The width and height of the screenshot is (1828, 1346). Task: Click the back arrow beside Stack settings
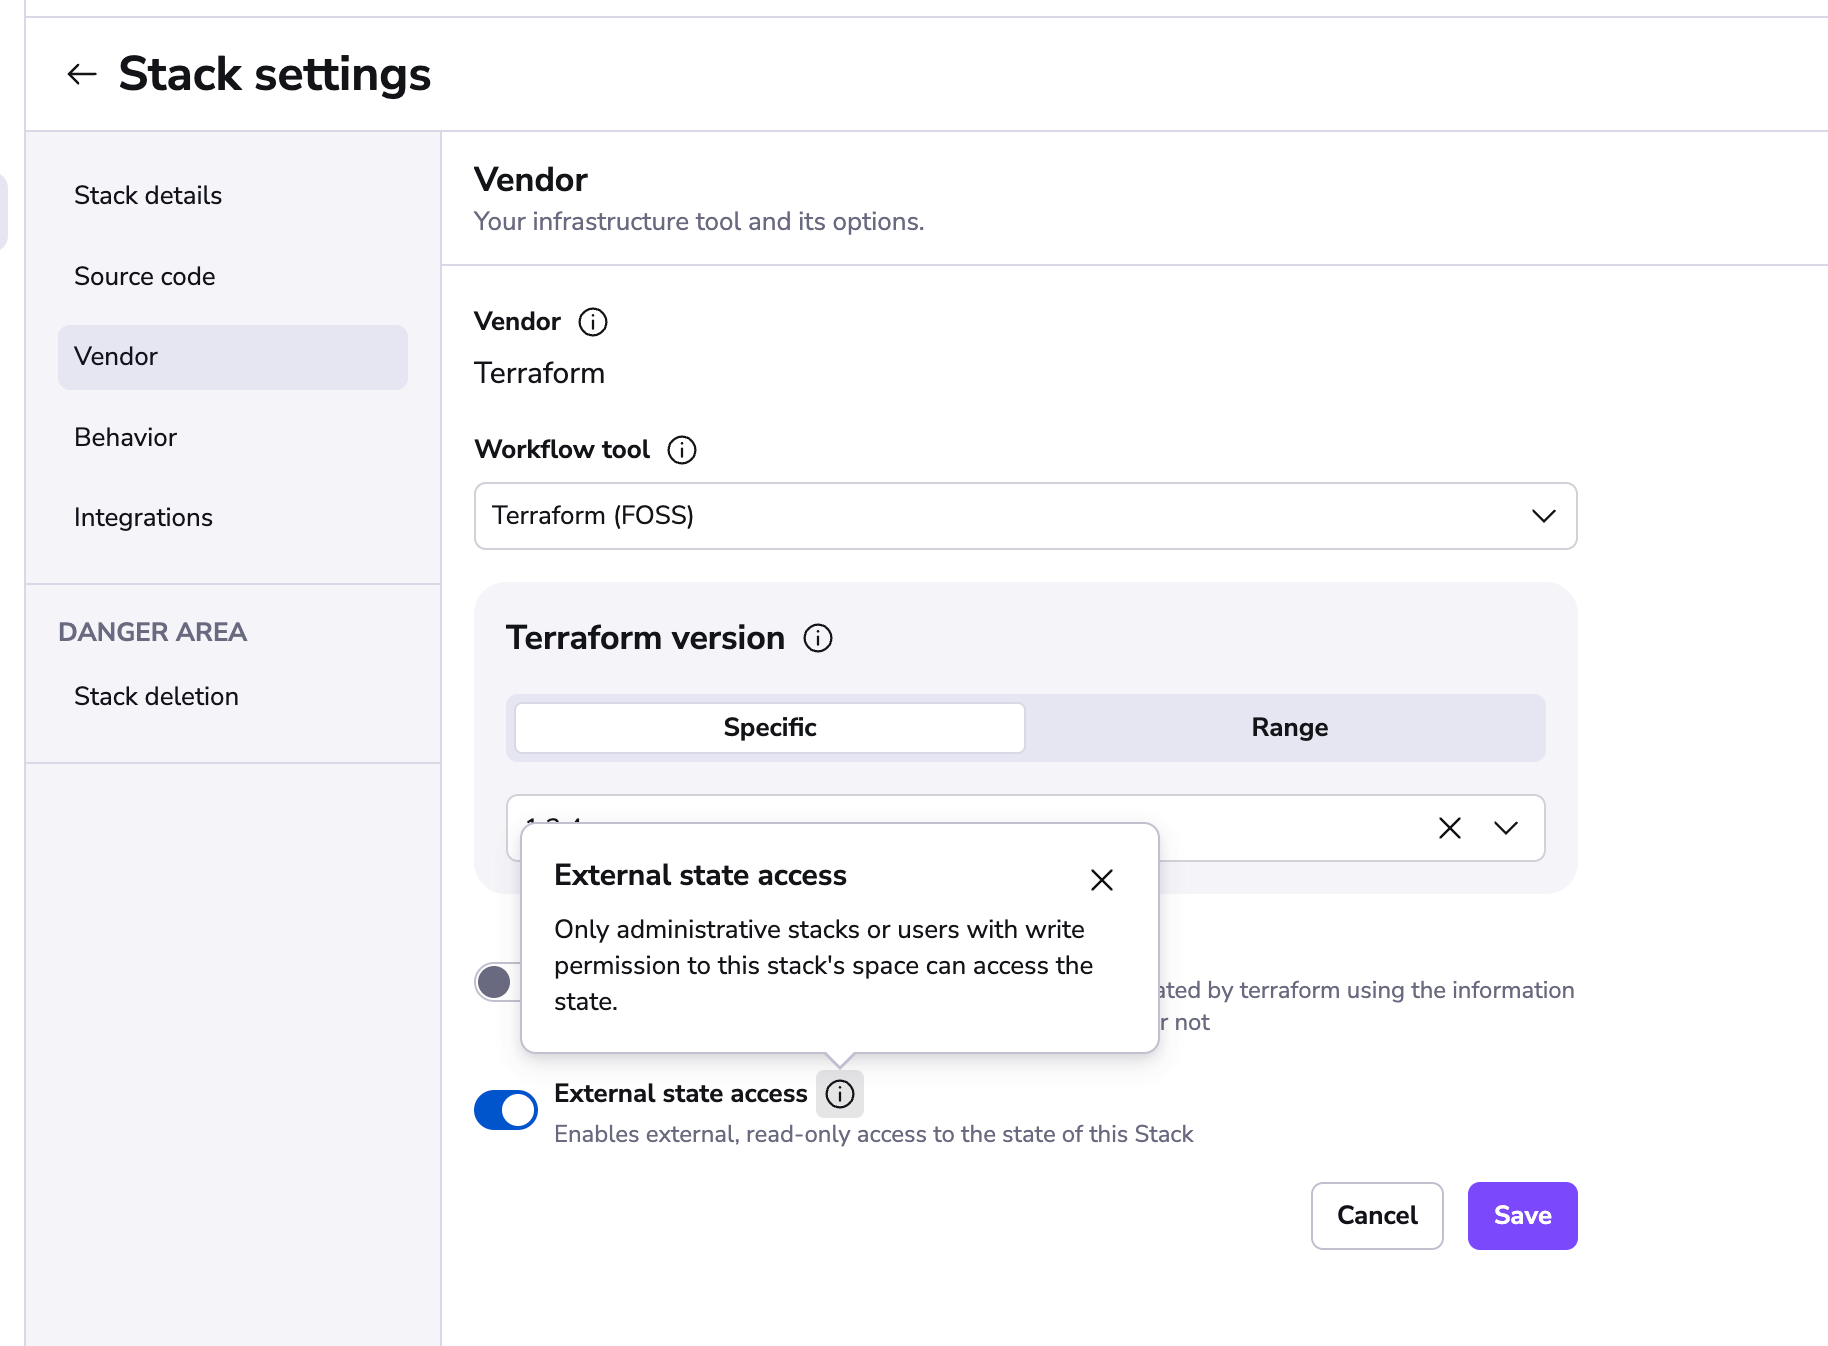point(81,74)
